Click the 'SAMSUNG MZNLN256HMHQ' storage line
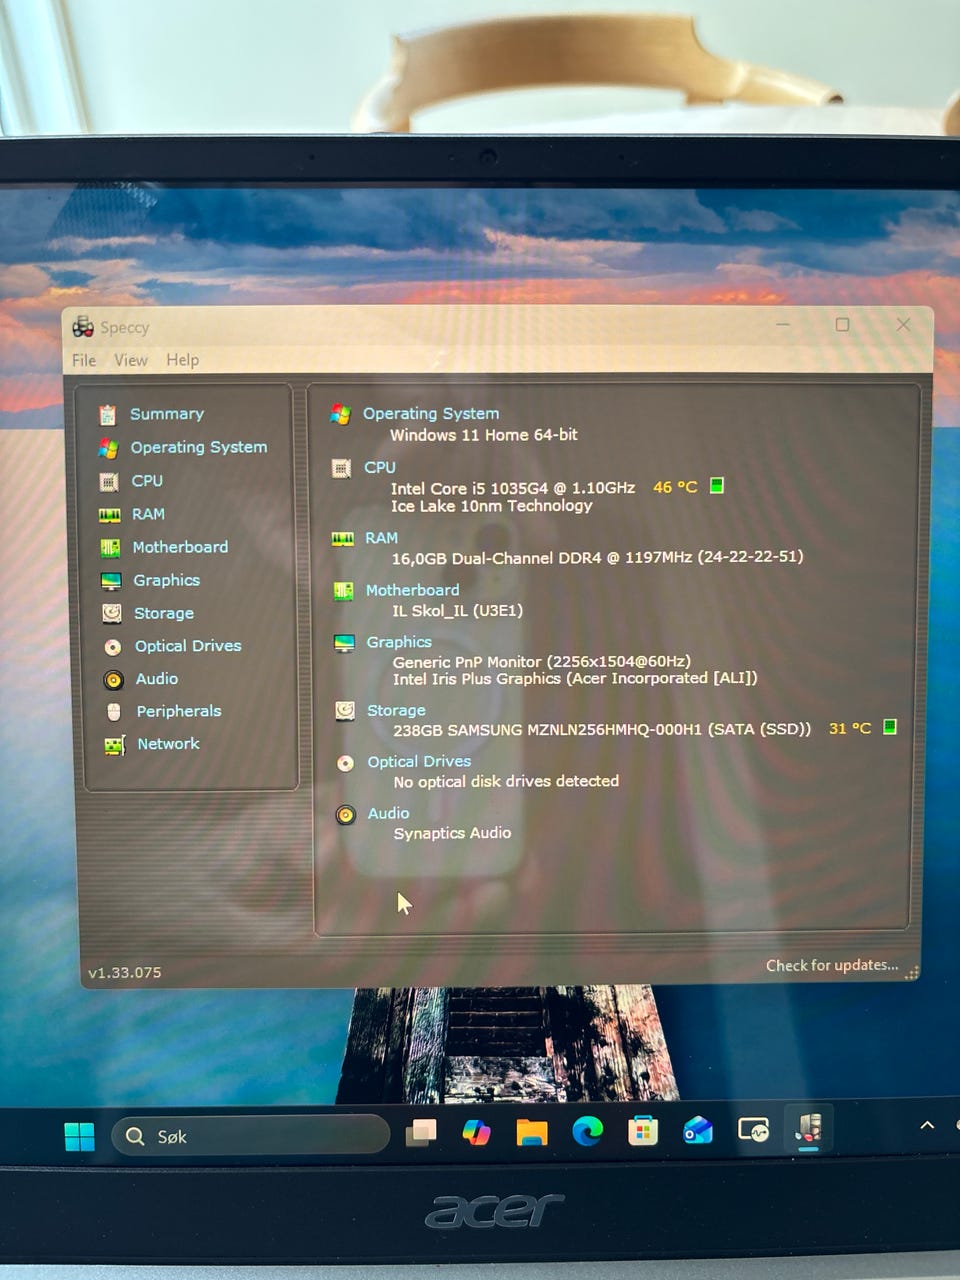 (x=602, y=729)
